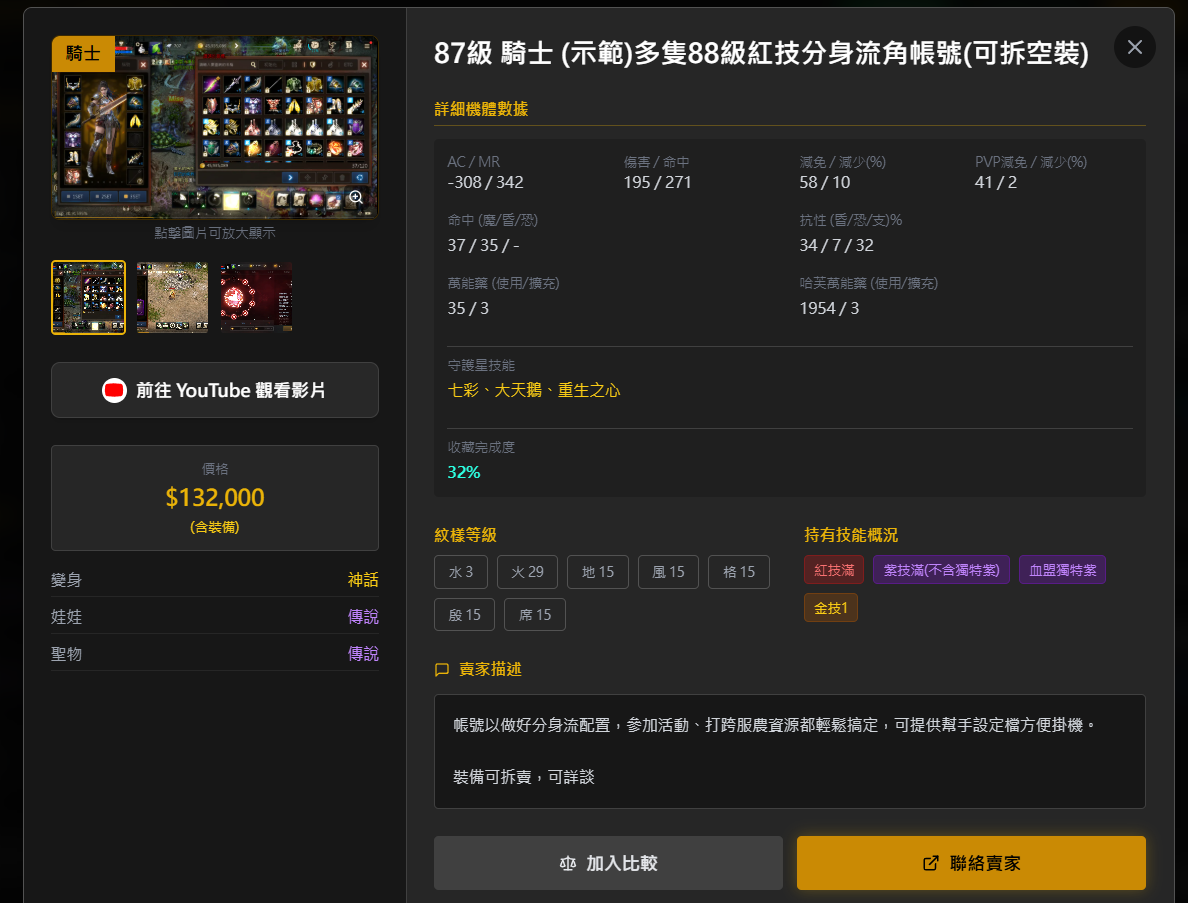The width and height of the screenshot is (1188, 903).
Task: Close the account detail dialog
Action: coord(1134,47)
